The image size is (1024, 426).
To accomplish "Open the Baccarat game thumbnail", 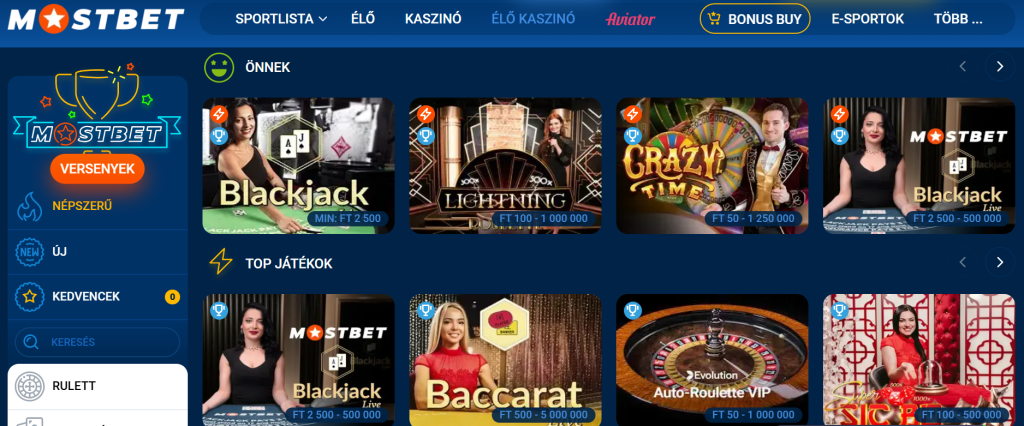I will click(x=505, y=360).
